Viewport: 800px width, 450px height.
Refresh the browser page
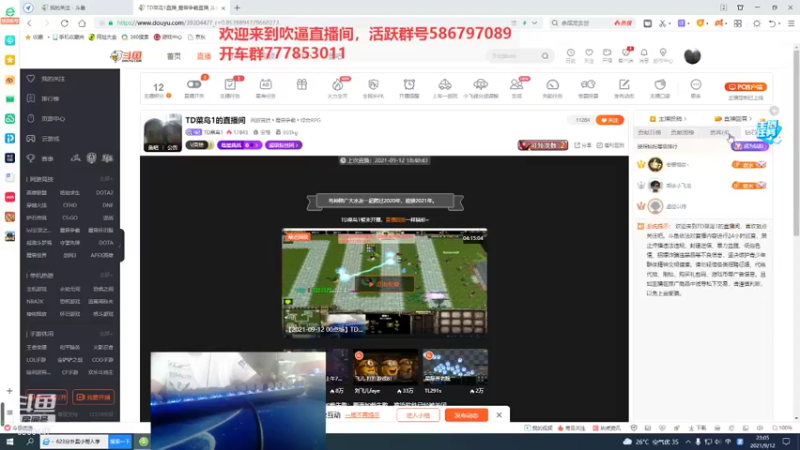tap(64, 23)
